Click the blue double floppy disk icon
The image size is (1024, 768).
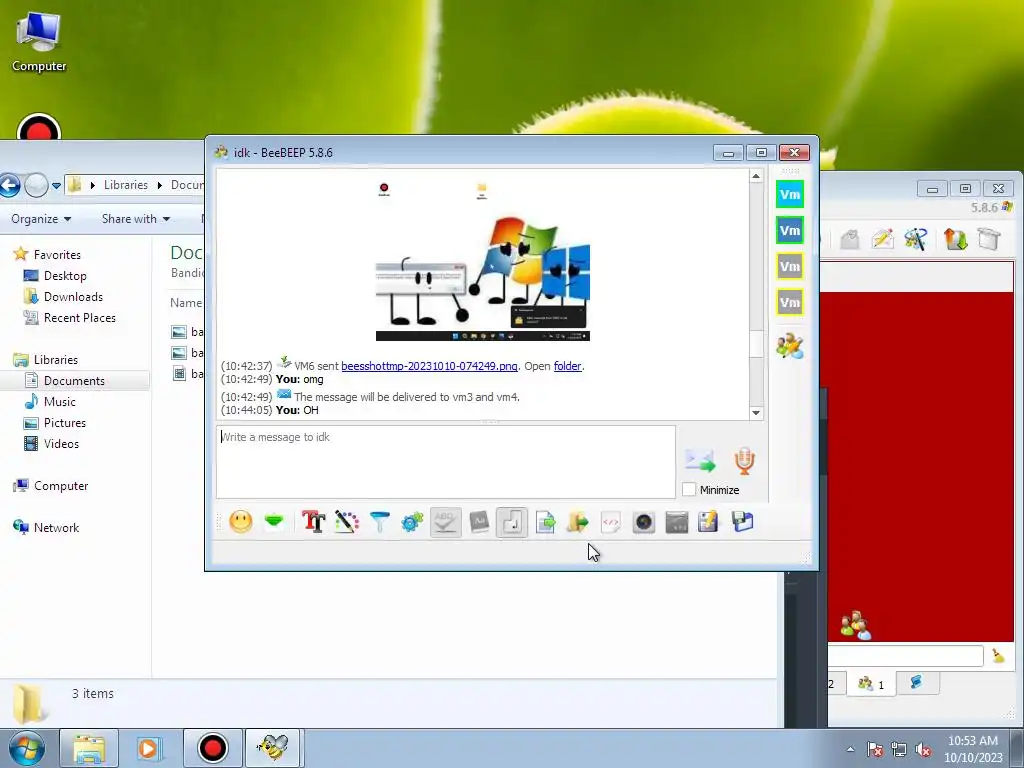tap(743, 521)
